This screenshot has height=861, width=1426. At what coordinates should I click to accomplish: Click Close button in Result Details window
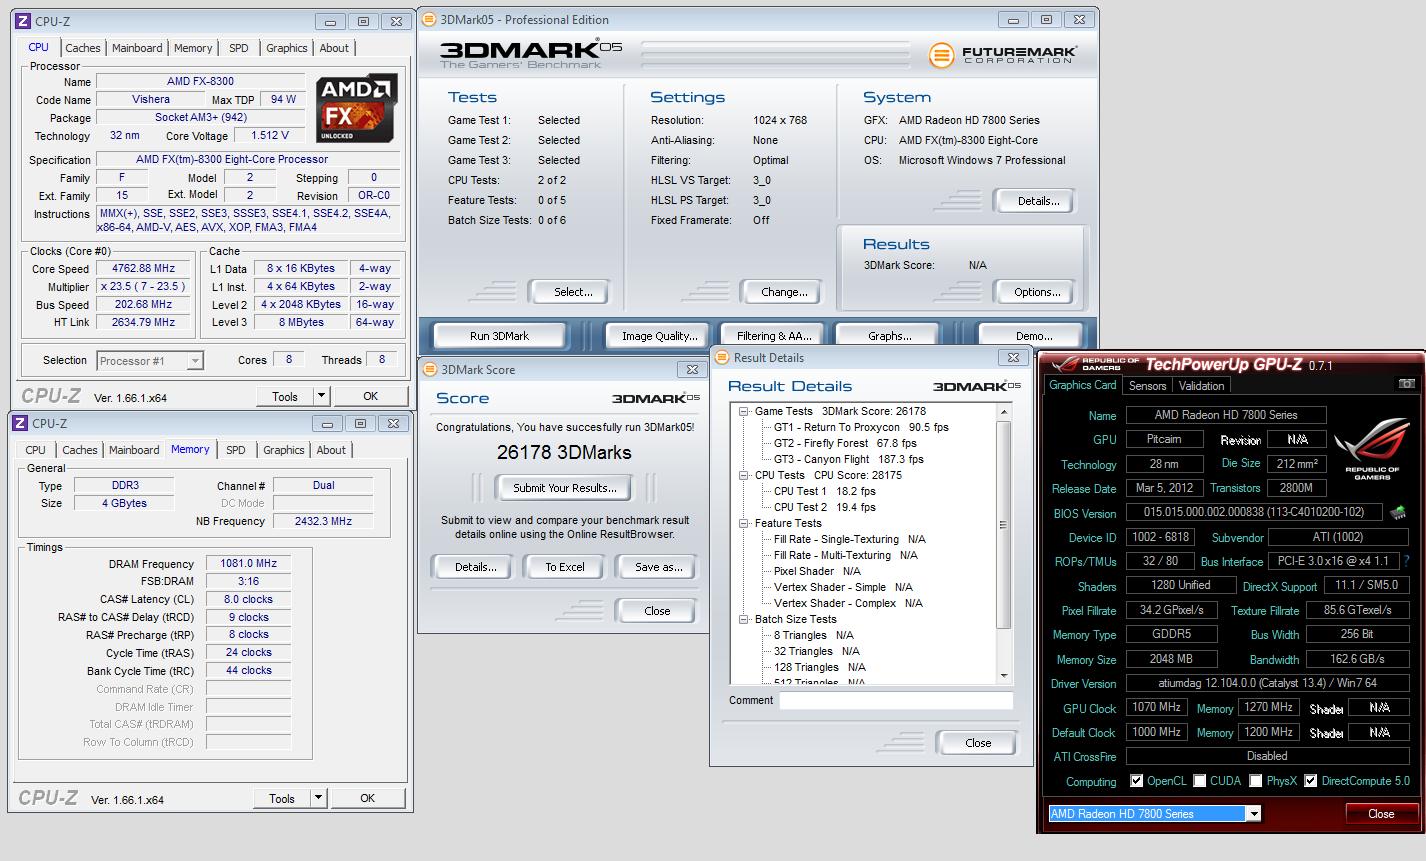pos(978,743)
